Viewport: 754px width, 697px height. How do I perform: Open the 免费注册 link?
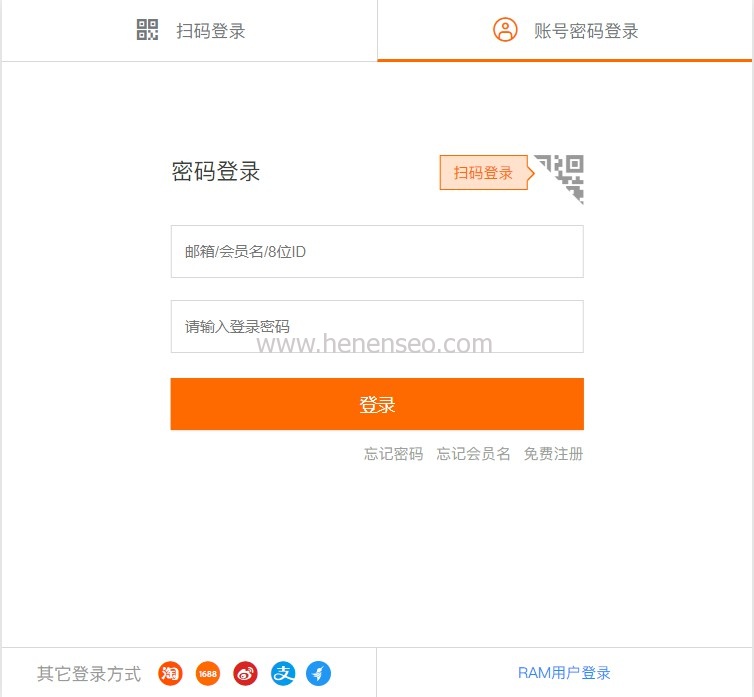click(553, 454)
